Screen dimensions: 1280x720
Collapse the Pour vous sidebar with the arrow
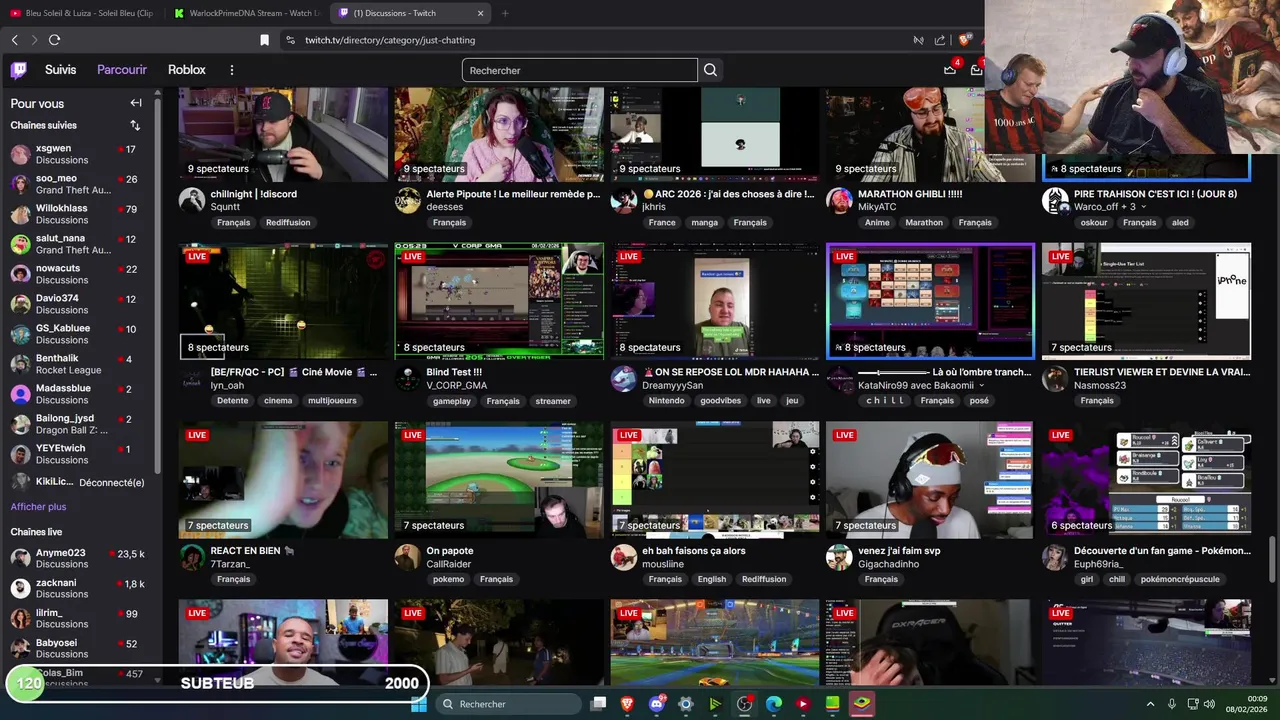coord(136,103)
